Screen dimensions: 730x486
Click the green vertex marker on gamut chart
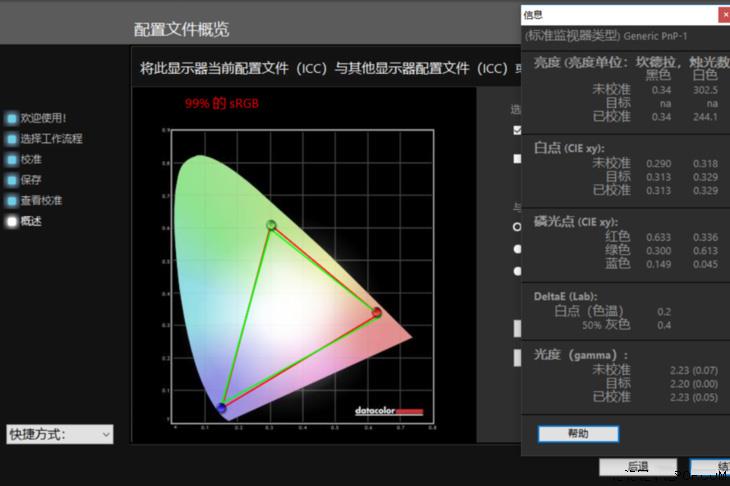tap(271, 225)
